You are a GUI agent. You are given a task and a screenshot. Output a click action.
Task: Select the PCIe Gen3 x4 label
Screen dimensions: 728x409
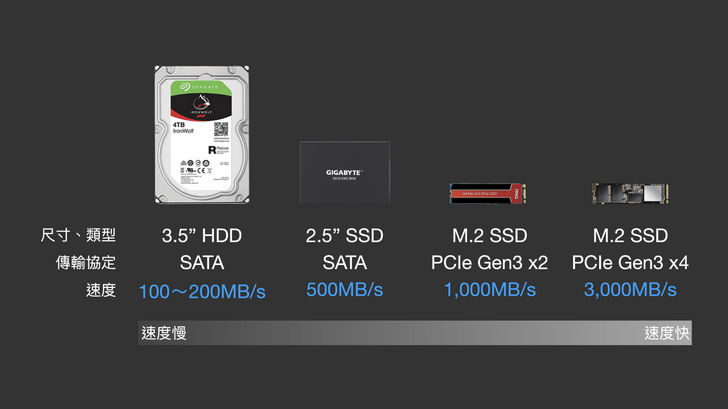coord(630,264)
